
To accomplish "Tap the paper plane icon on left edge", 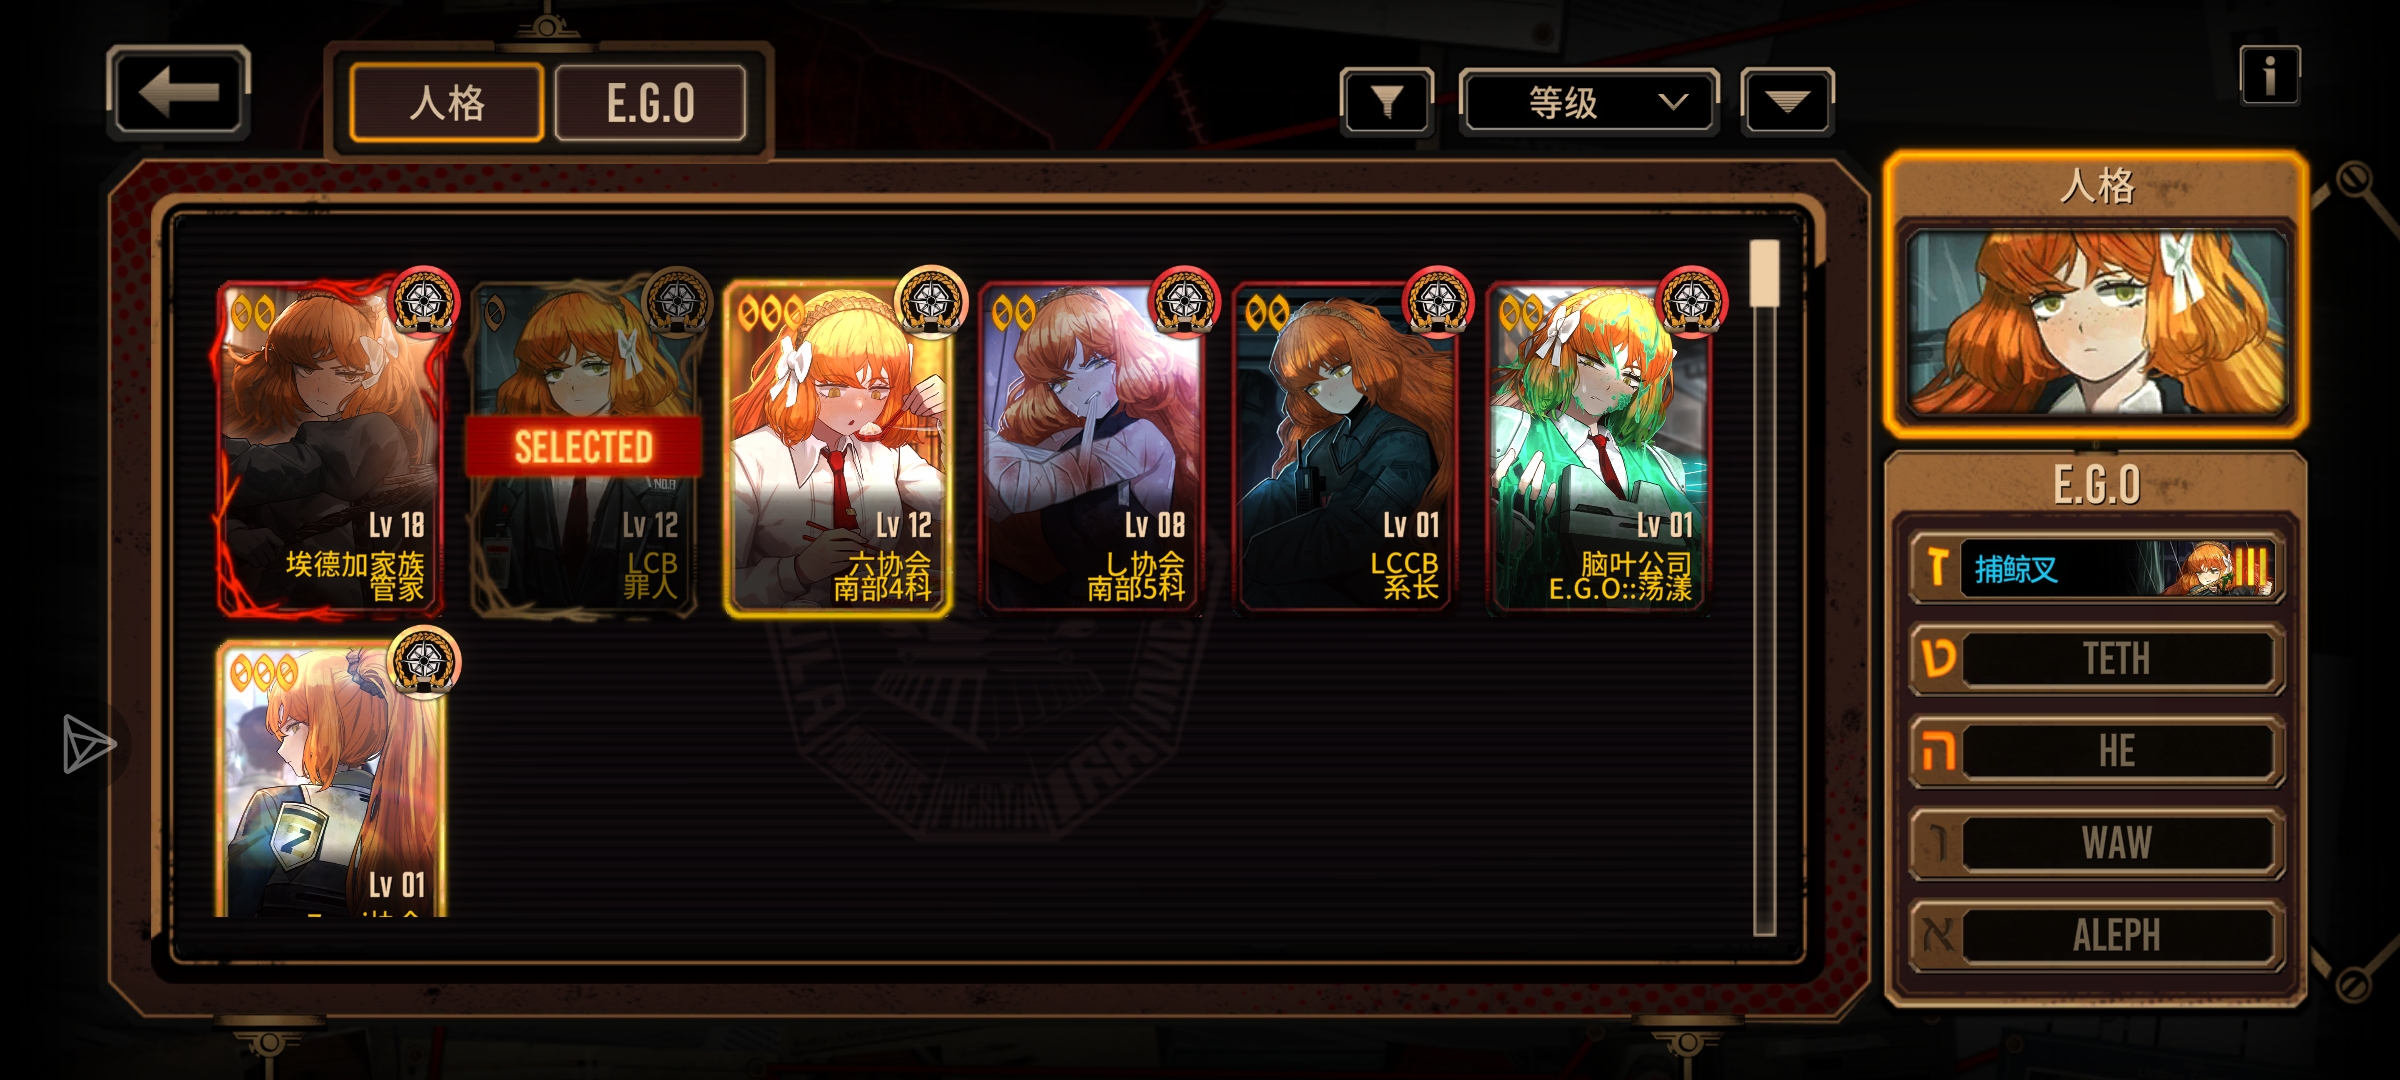I will click(89, 744).
